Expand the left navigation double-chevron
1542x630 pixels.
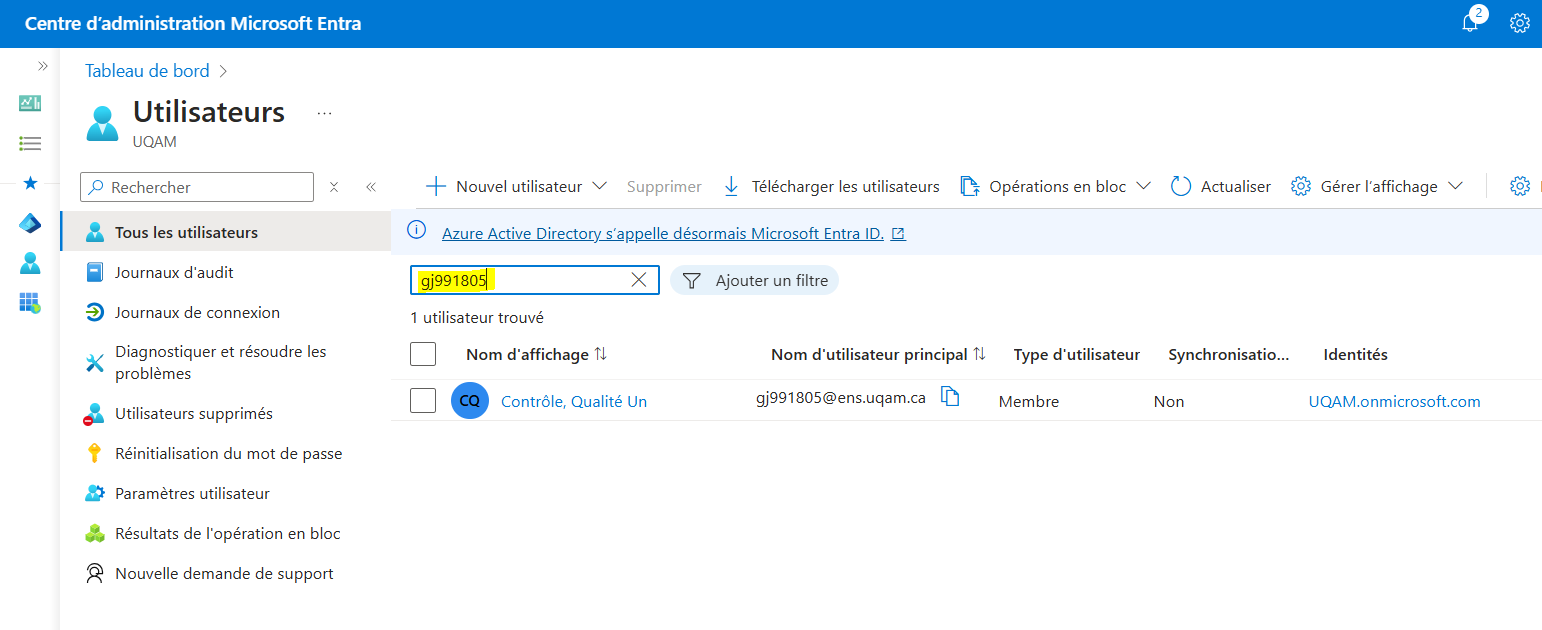[42, 66]
